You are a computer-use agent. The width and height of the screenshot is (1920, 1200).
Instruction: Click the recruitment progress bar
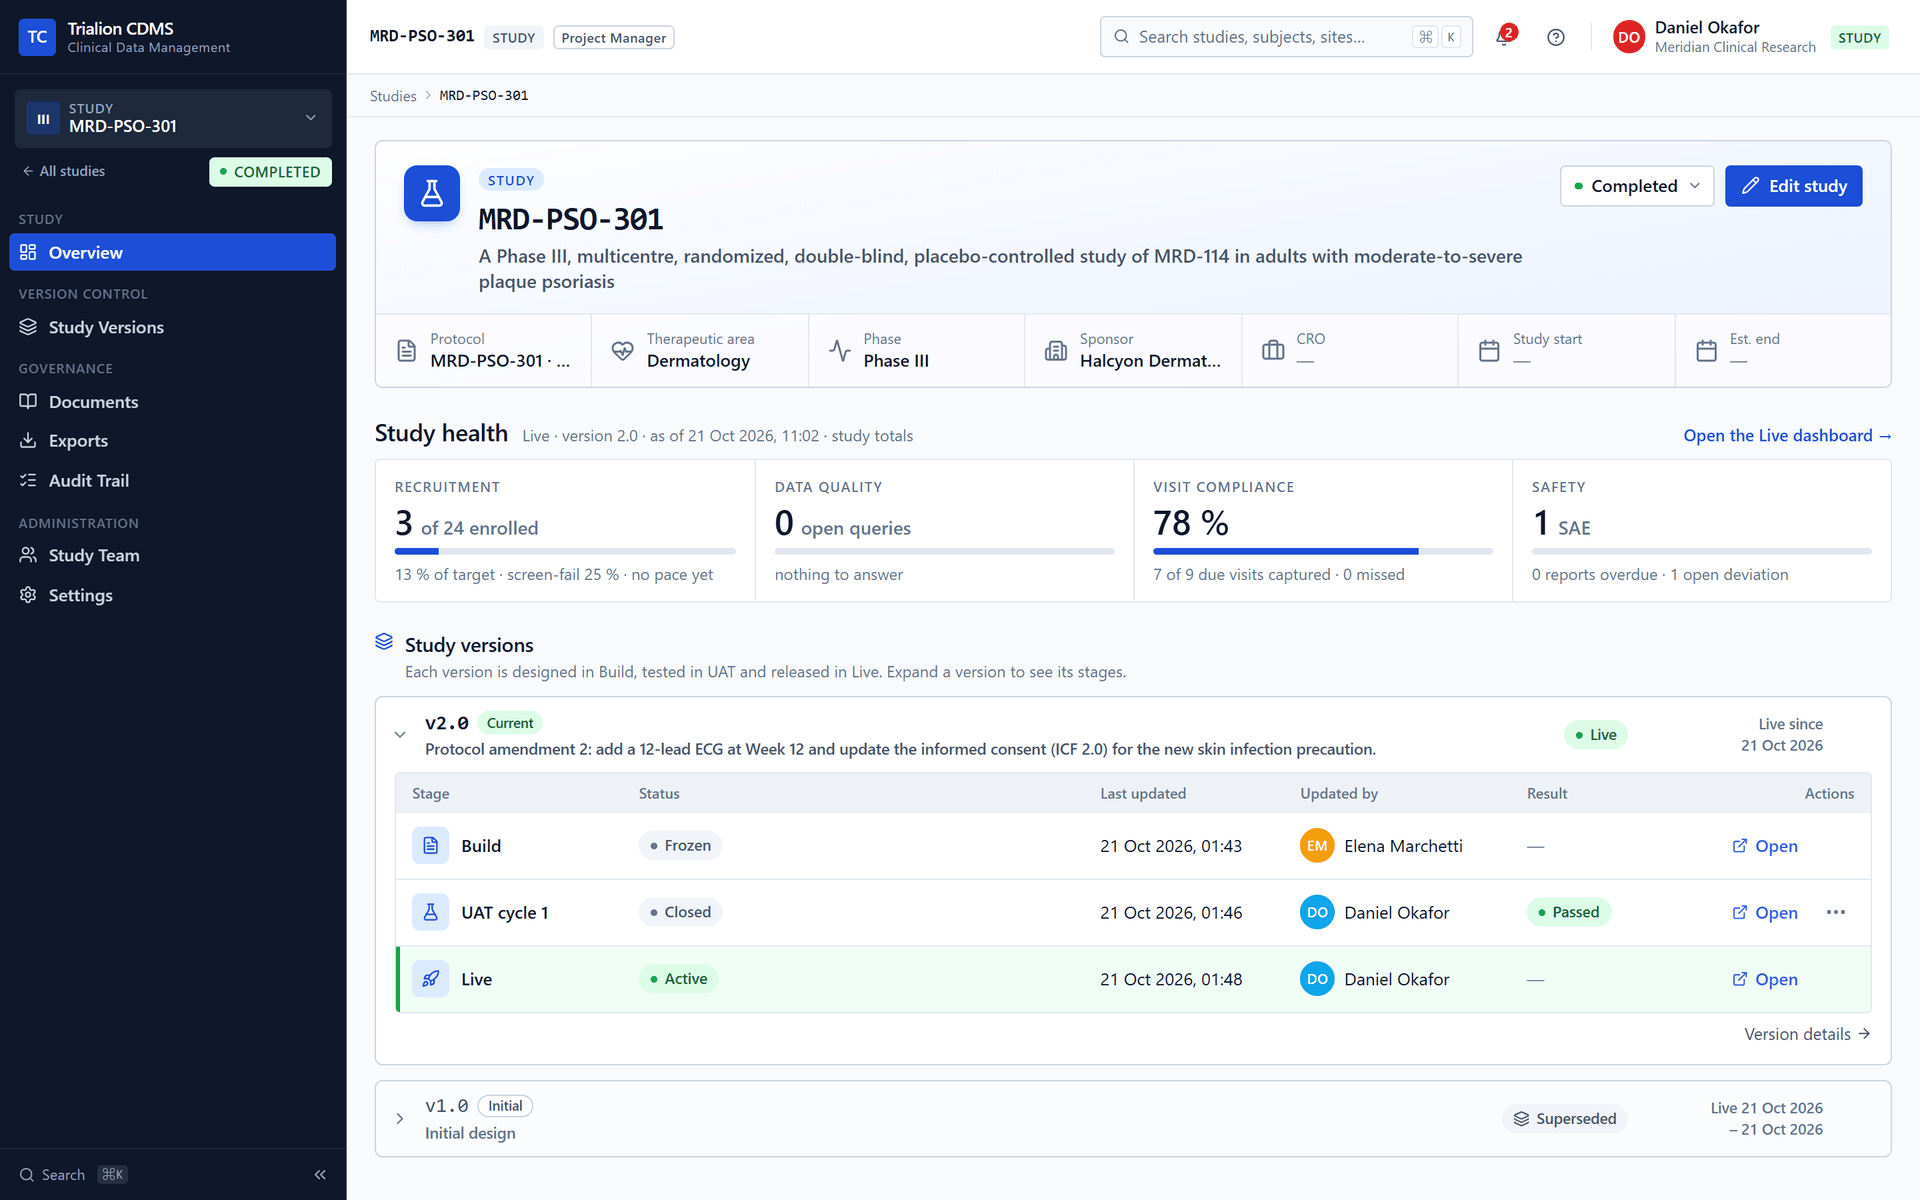click(565, 551)
